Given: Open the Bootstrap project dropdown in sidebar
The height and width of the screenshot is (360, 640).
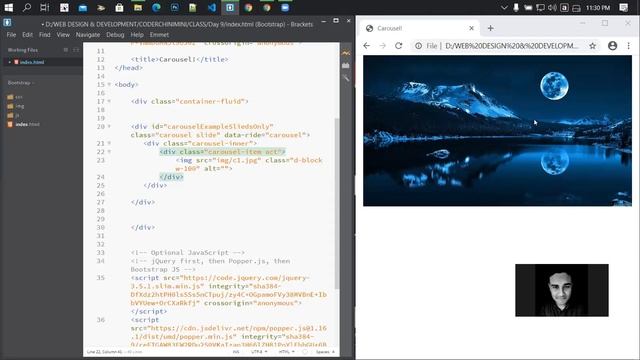Looking at the screenshot, I should (21, 83).
